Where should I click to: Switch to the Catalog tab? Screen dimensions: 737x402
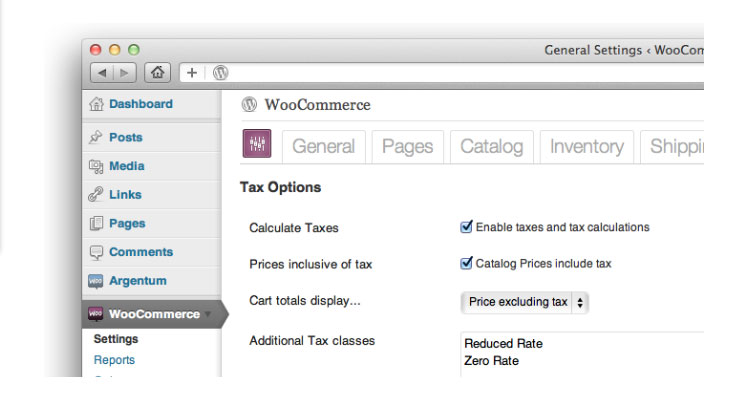pos(491,147)
